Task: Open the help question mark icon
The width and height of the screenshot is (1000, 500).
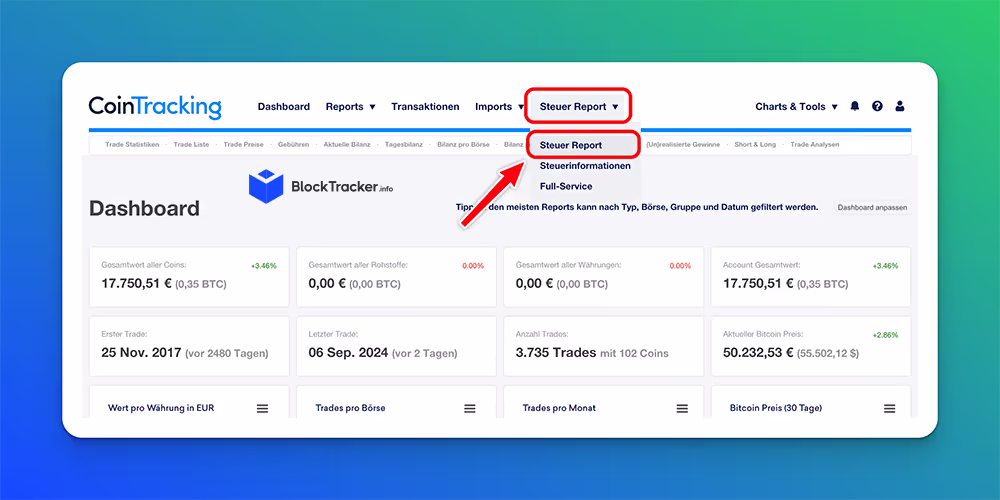Action: tap(878, 107)
